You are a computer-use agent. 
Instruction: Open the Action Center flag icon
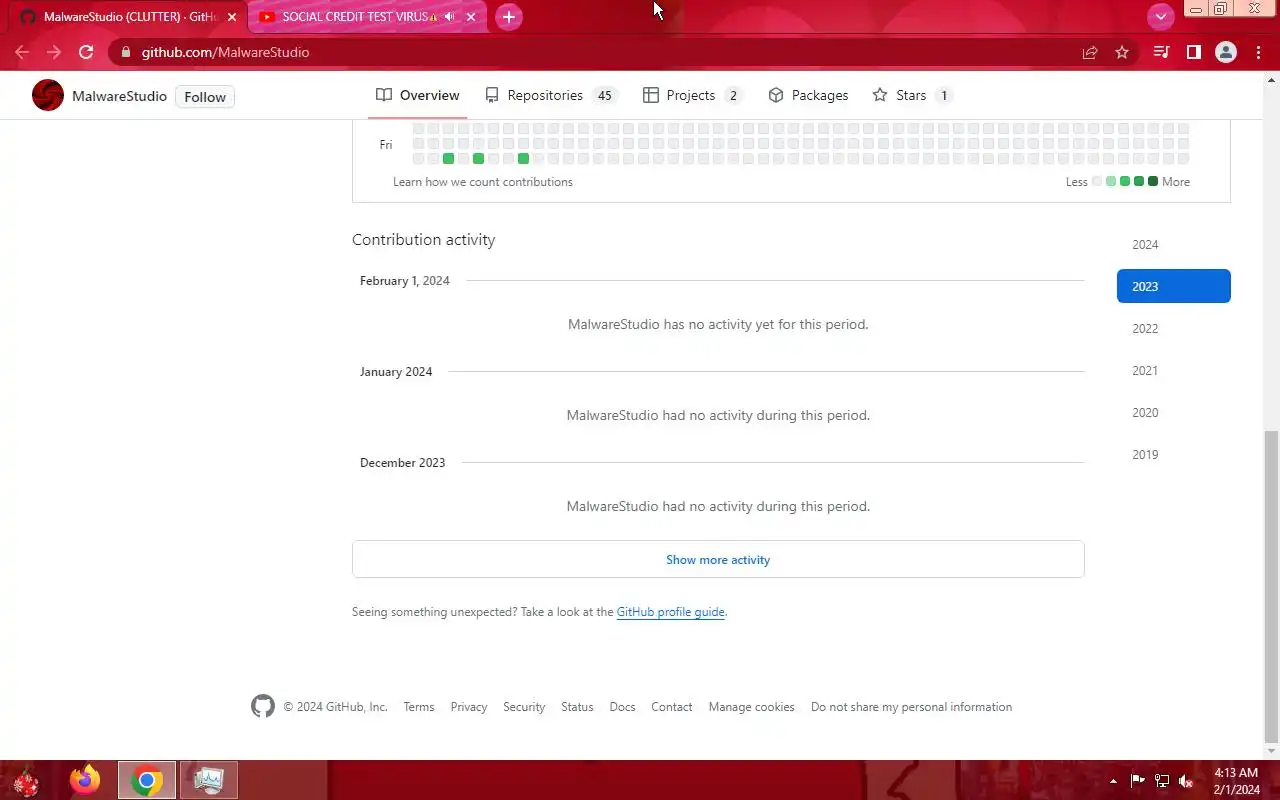click(x=1138, y=781)
